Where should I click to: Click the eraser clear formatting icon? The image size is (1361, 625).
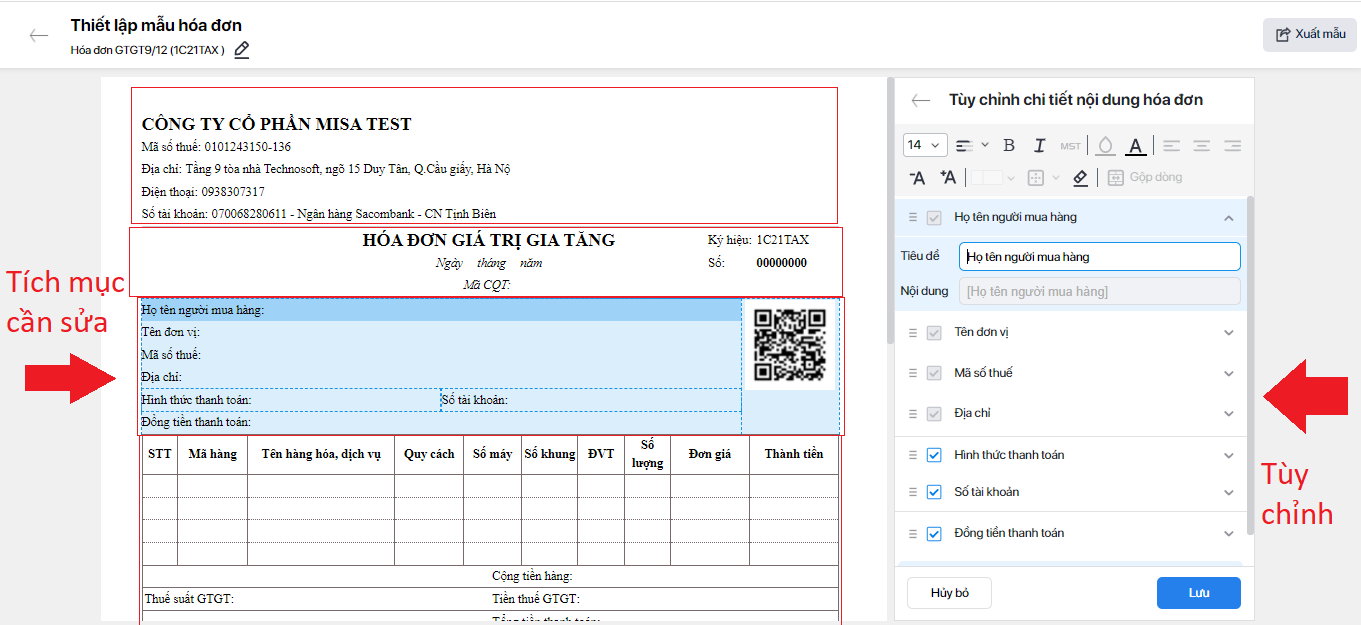[1080, 177]
